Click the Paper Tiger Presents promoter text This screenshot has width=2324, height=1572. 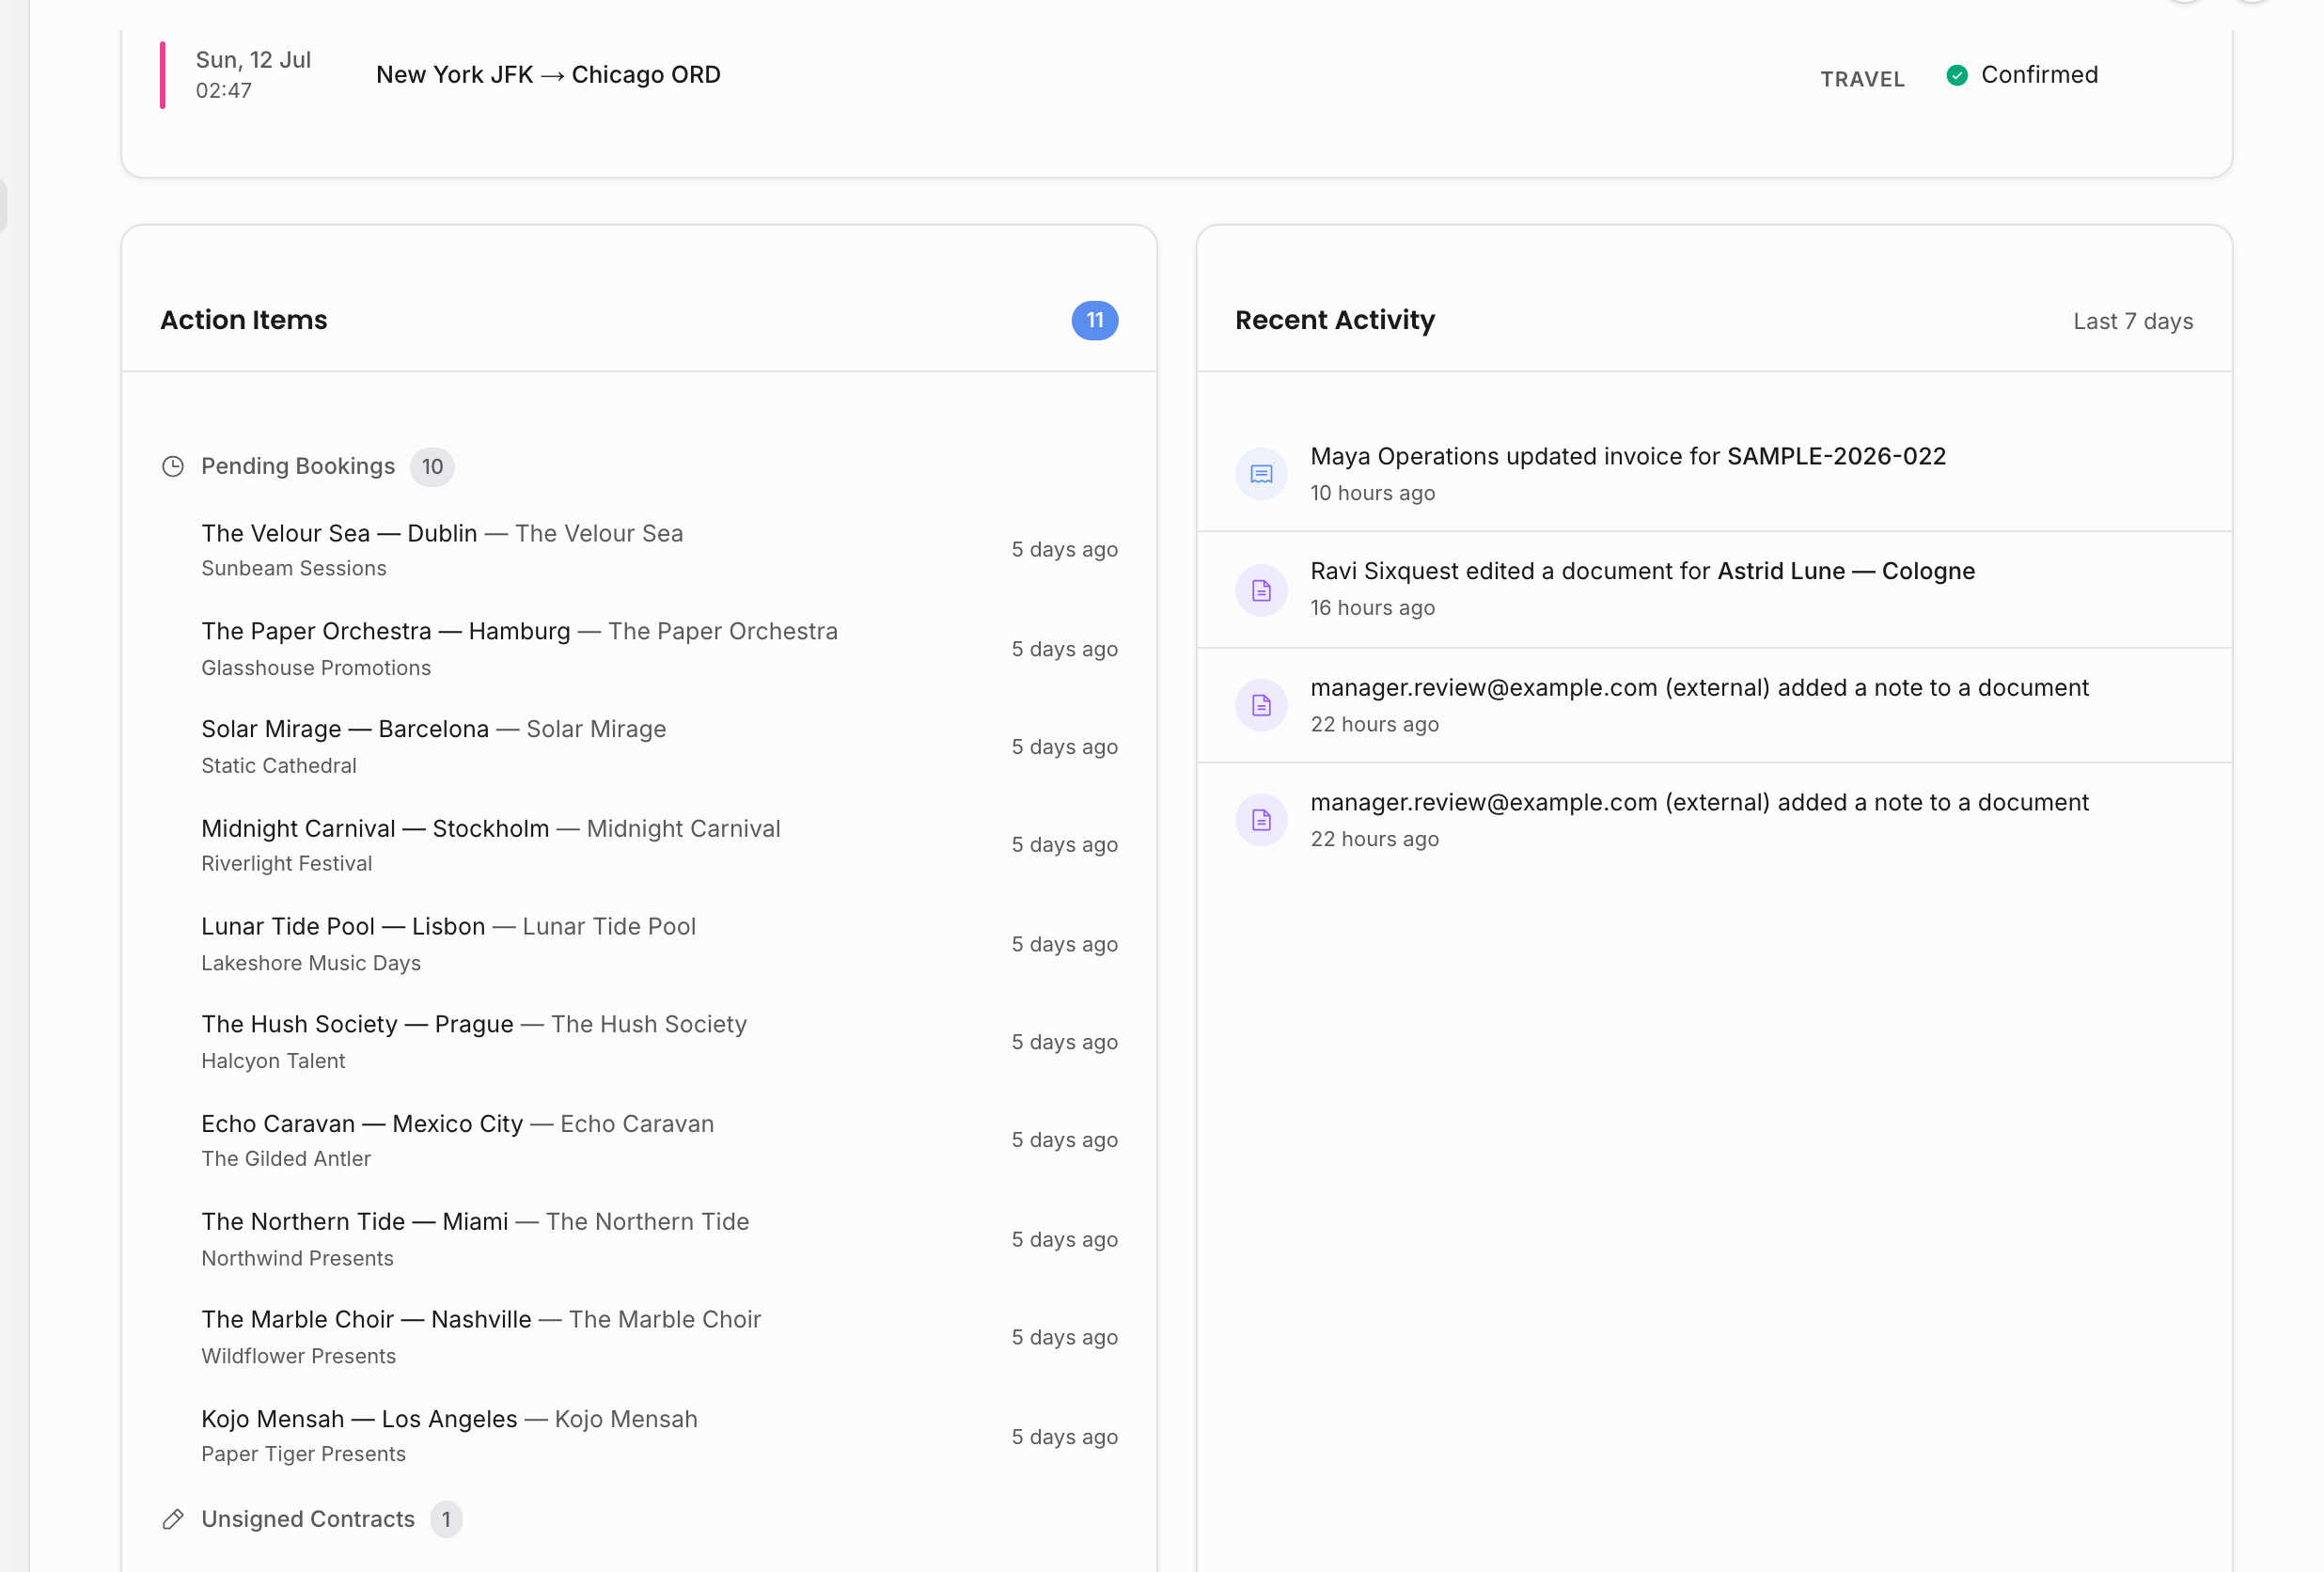303,1454
